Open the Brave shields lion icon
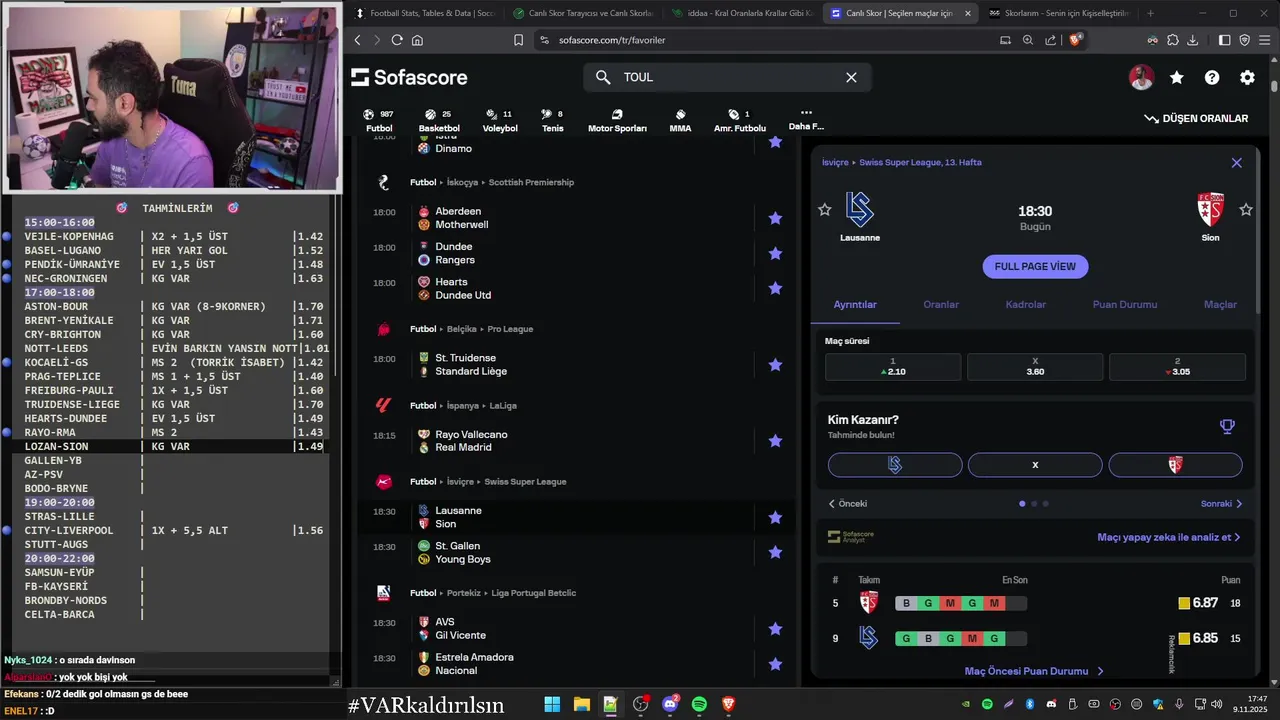Image resolution: width=1280 pixels, height=720 pixels. pyautogui.click(x=1076, y=40)
